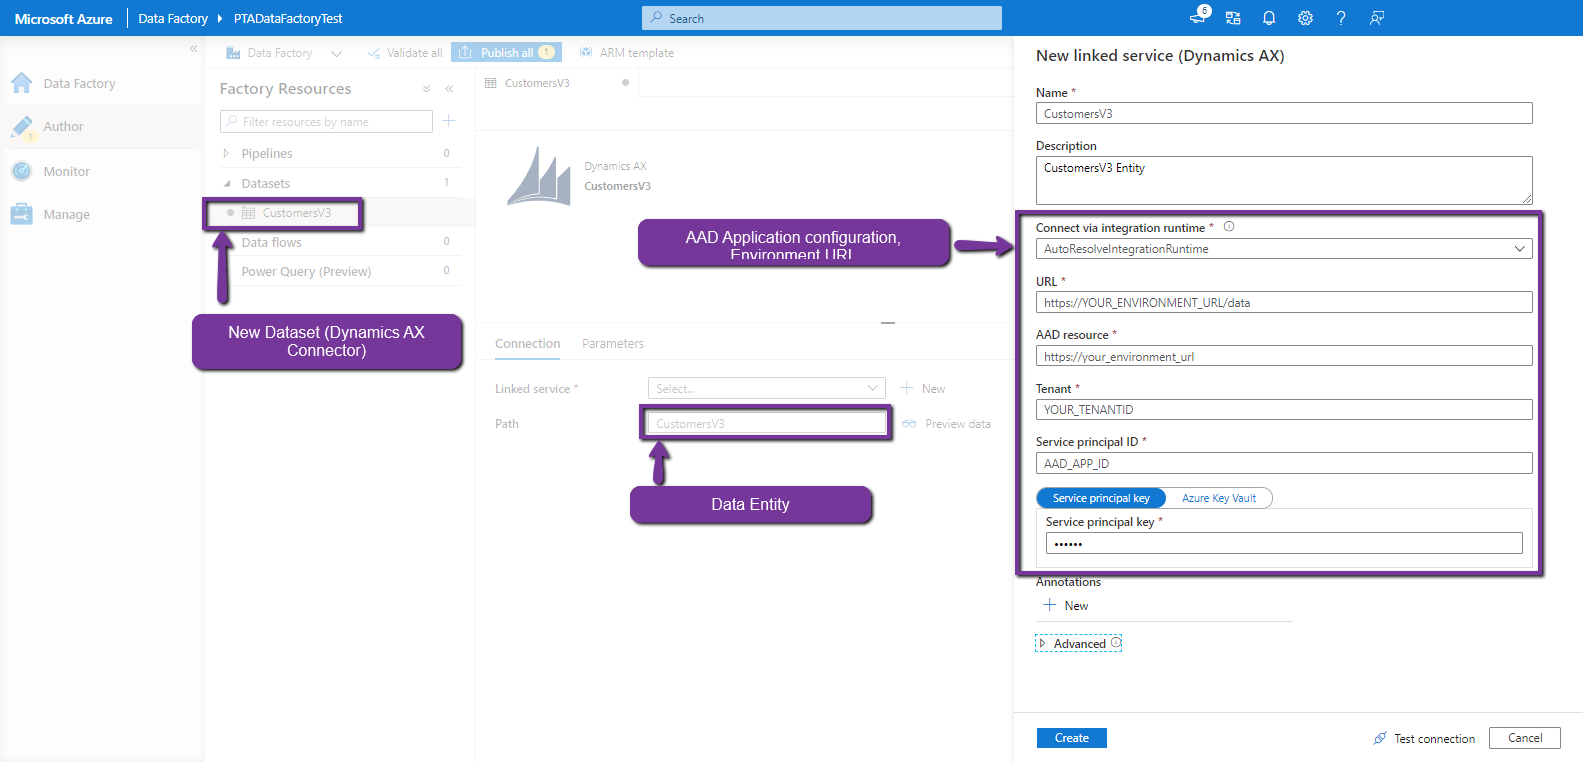Click the Service principal key password field

click(1284, 543)
